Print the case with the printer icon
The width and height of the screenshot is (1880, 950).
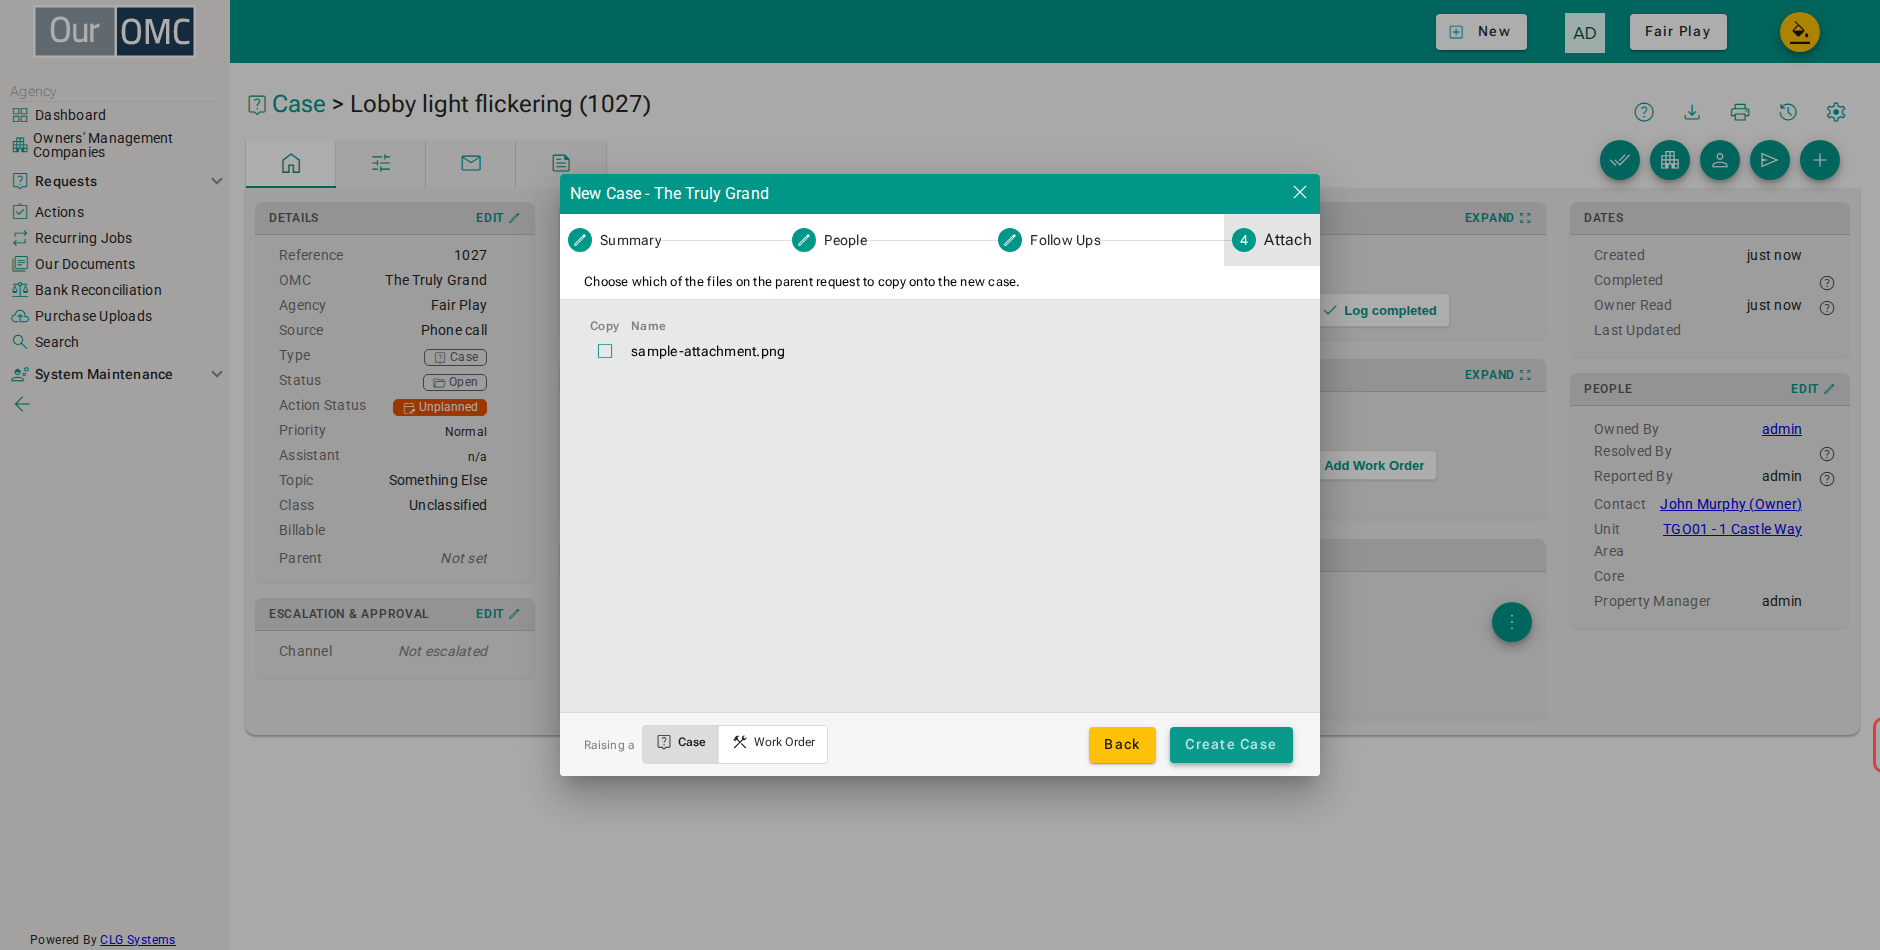pyautogui.click(x=1740, y=112)
